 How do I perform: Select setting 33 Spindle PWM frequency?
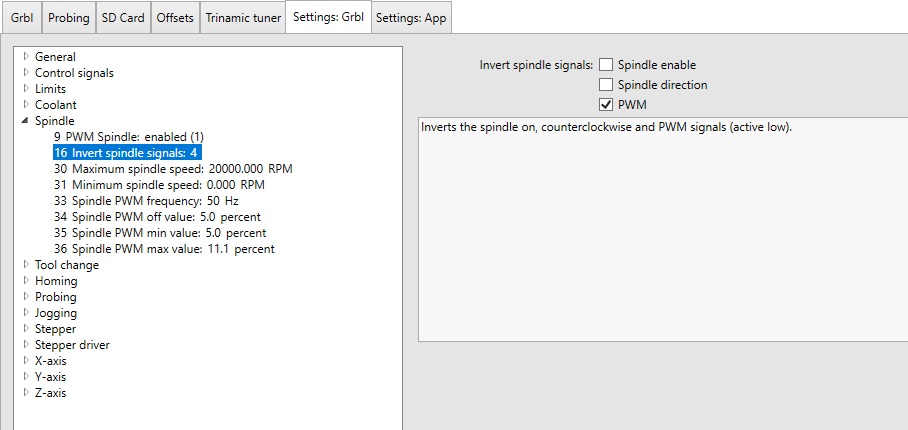pos(146,201)
